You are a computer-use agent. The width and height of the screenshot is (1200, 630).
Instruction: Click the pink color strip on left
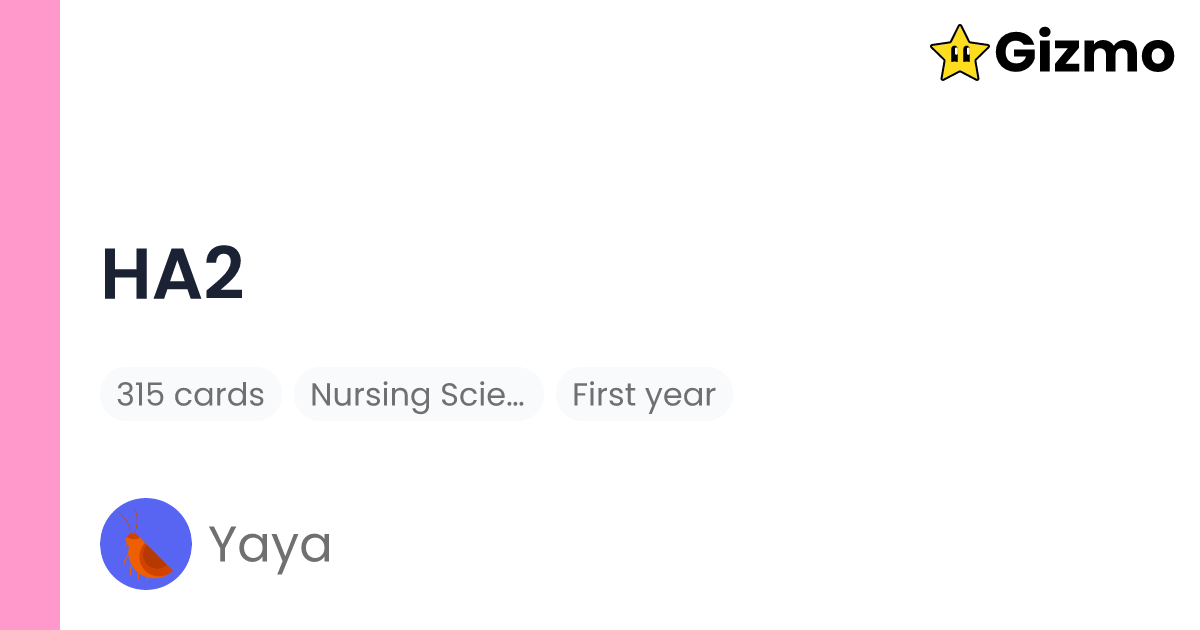click(x=30, y=315)
